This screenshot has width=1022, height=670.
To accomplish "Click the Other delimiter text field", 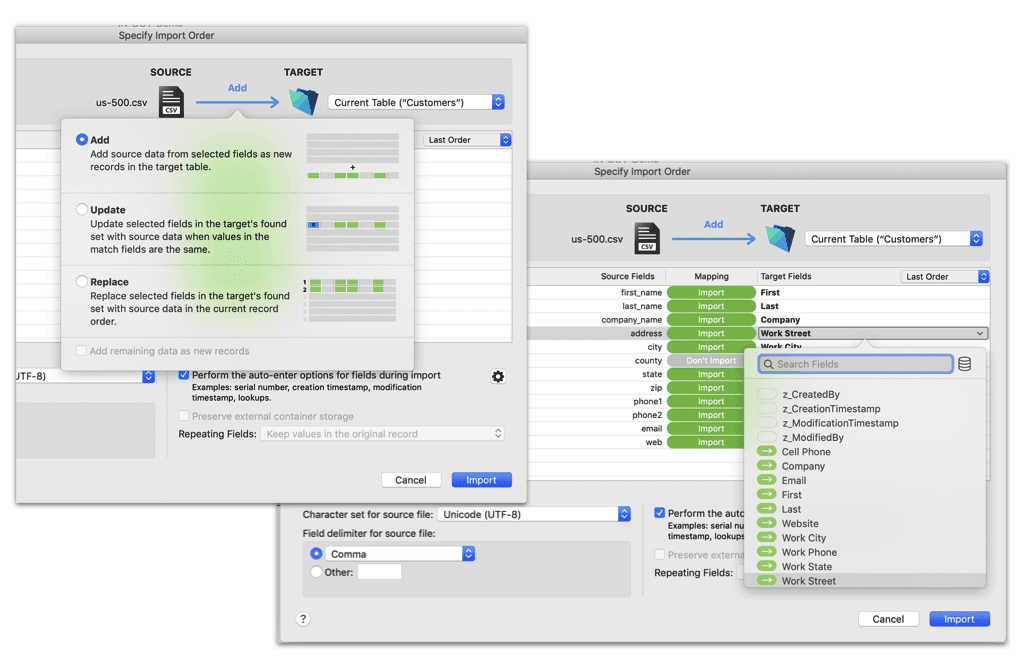I will tap(379, 572).
